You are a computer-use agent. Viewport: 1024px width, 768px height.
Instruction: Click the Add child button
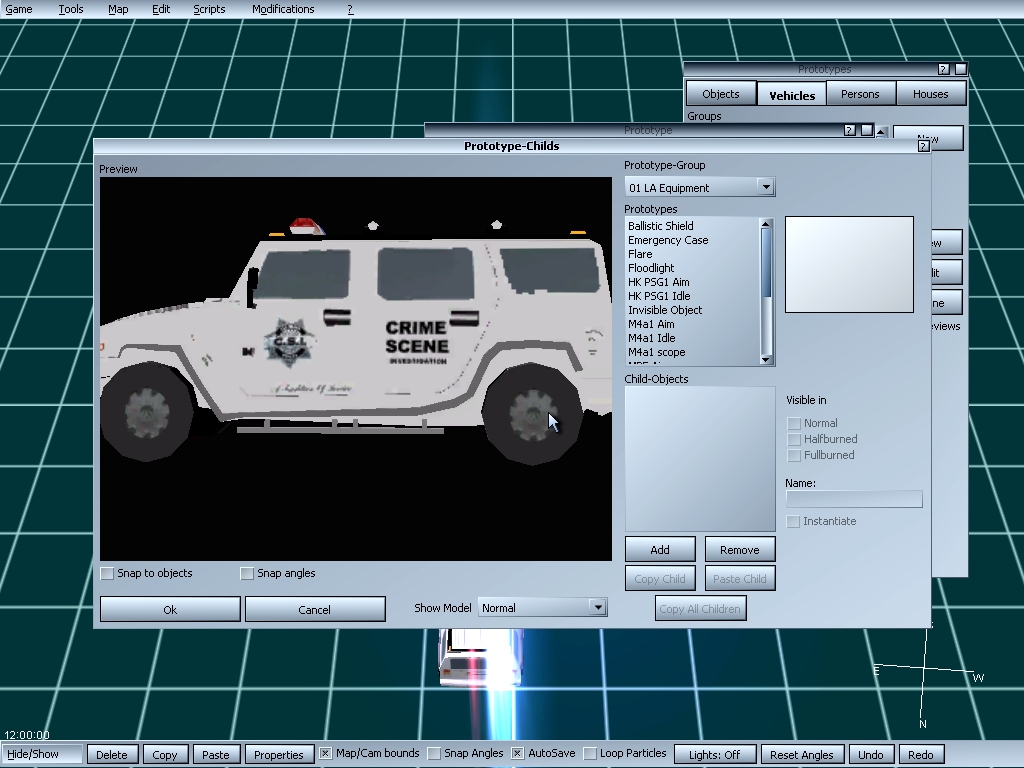tap(660, 550)
